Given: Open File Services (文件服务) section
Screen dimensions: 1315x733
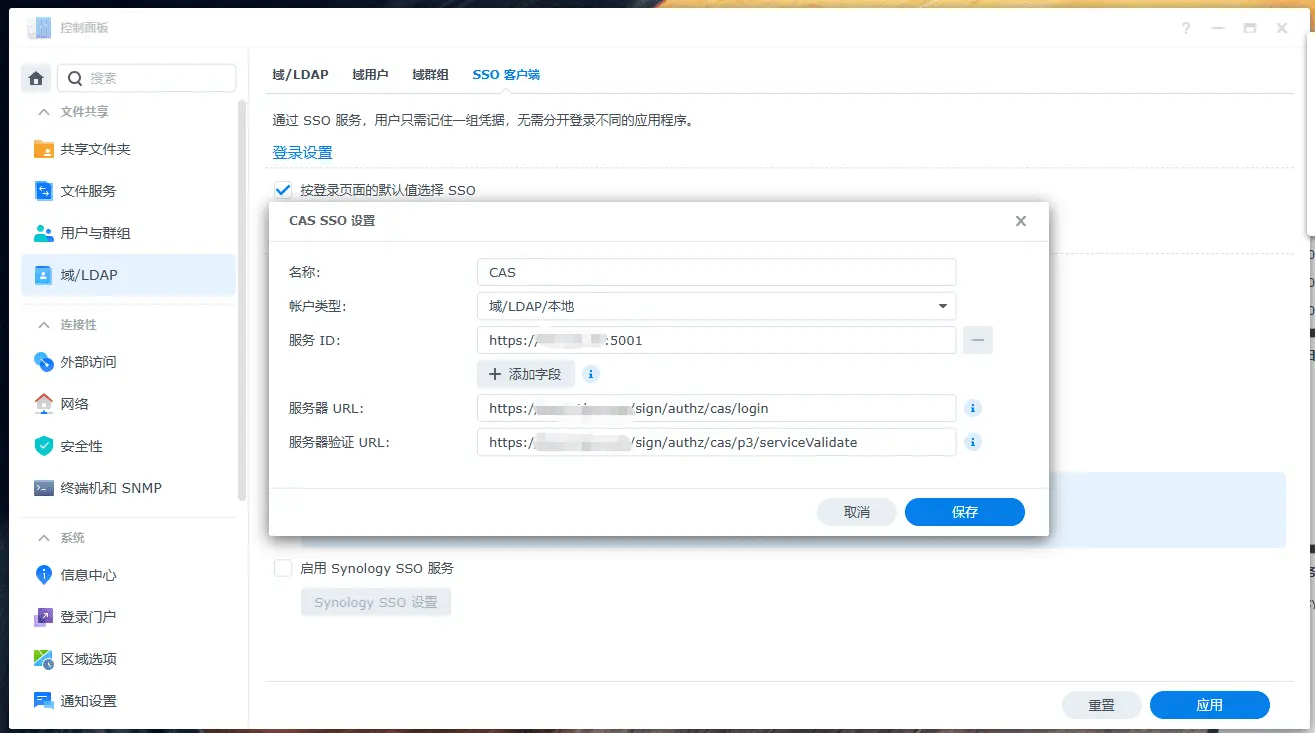Looking at the screenshot, I should coord(88,191).
